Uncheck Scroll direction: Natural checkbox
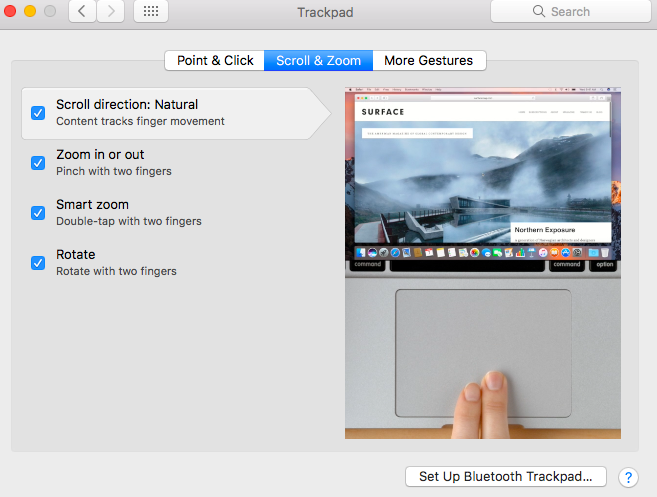657x497 pixels. [x=38, y=113]
